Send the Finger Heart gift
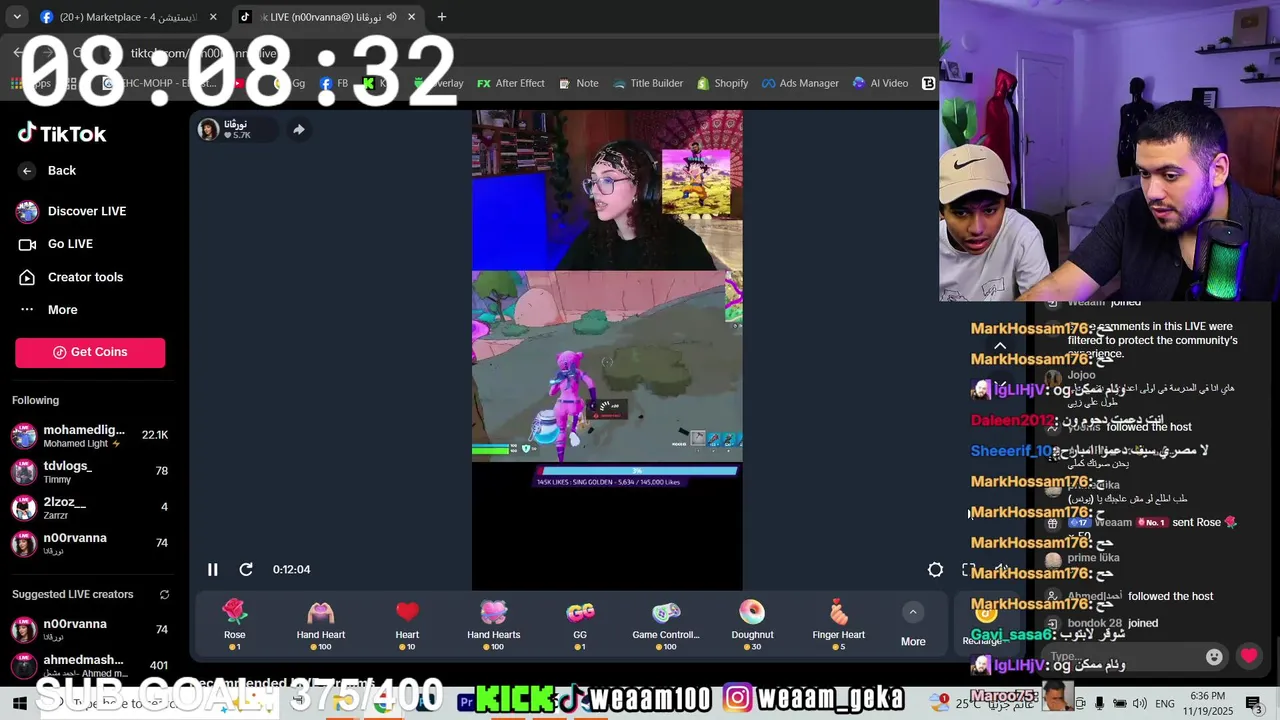The image size is (1280, 720). (x=839, y=625)
